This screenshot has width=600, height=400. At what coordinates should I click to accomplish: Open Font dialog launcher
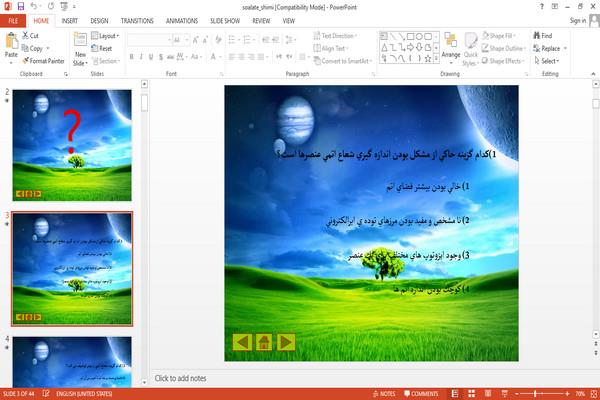click(222, 74)
